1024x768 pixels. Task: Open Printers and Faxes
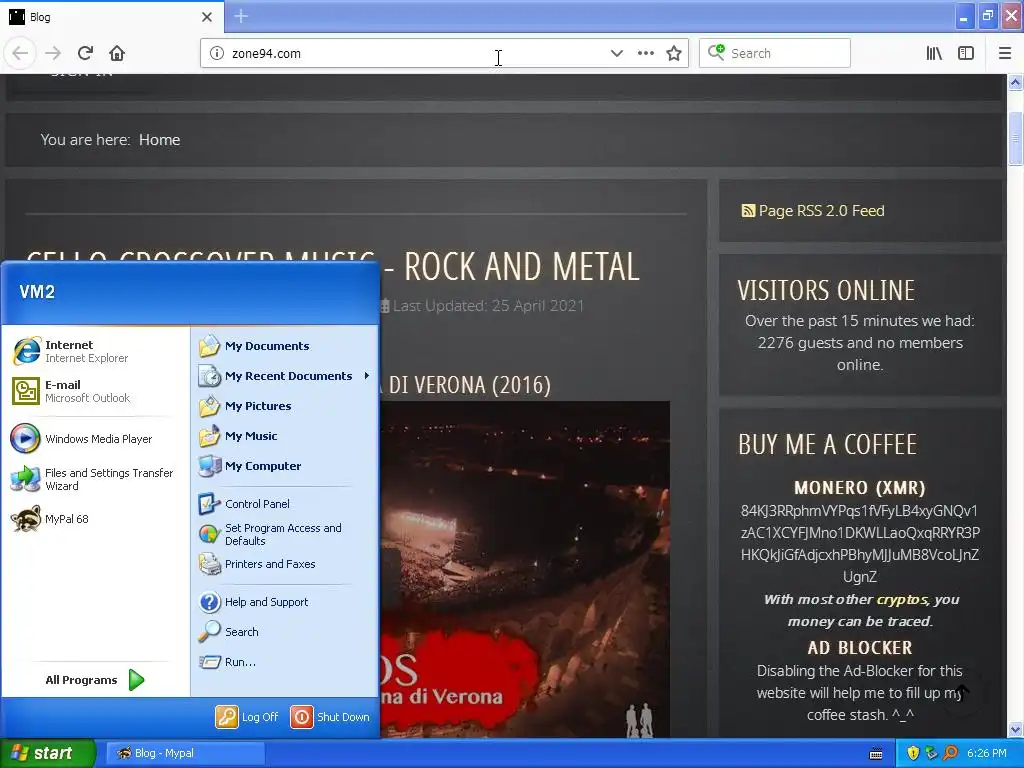coord(285,564)
